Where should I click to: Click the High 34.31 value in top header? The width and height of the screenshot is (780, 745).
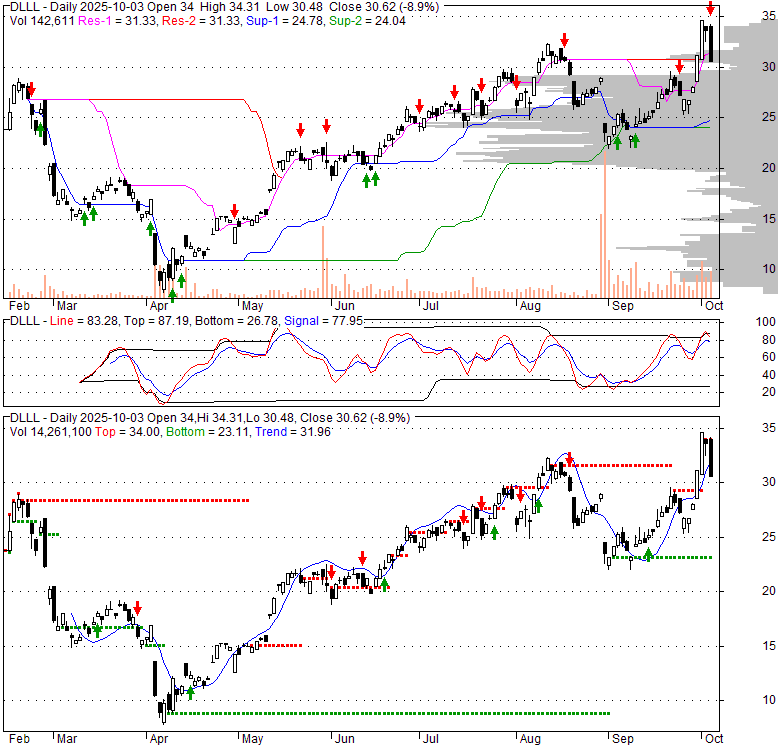pyautogui.click(x=231, y=7)
